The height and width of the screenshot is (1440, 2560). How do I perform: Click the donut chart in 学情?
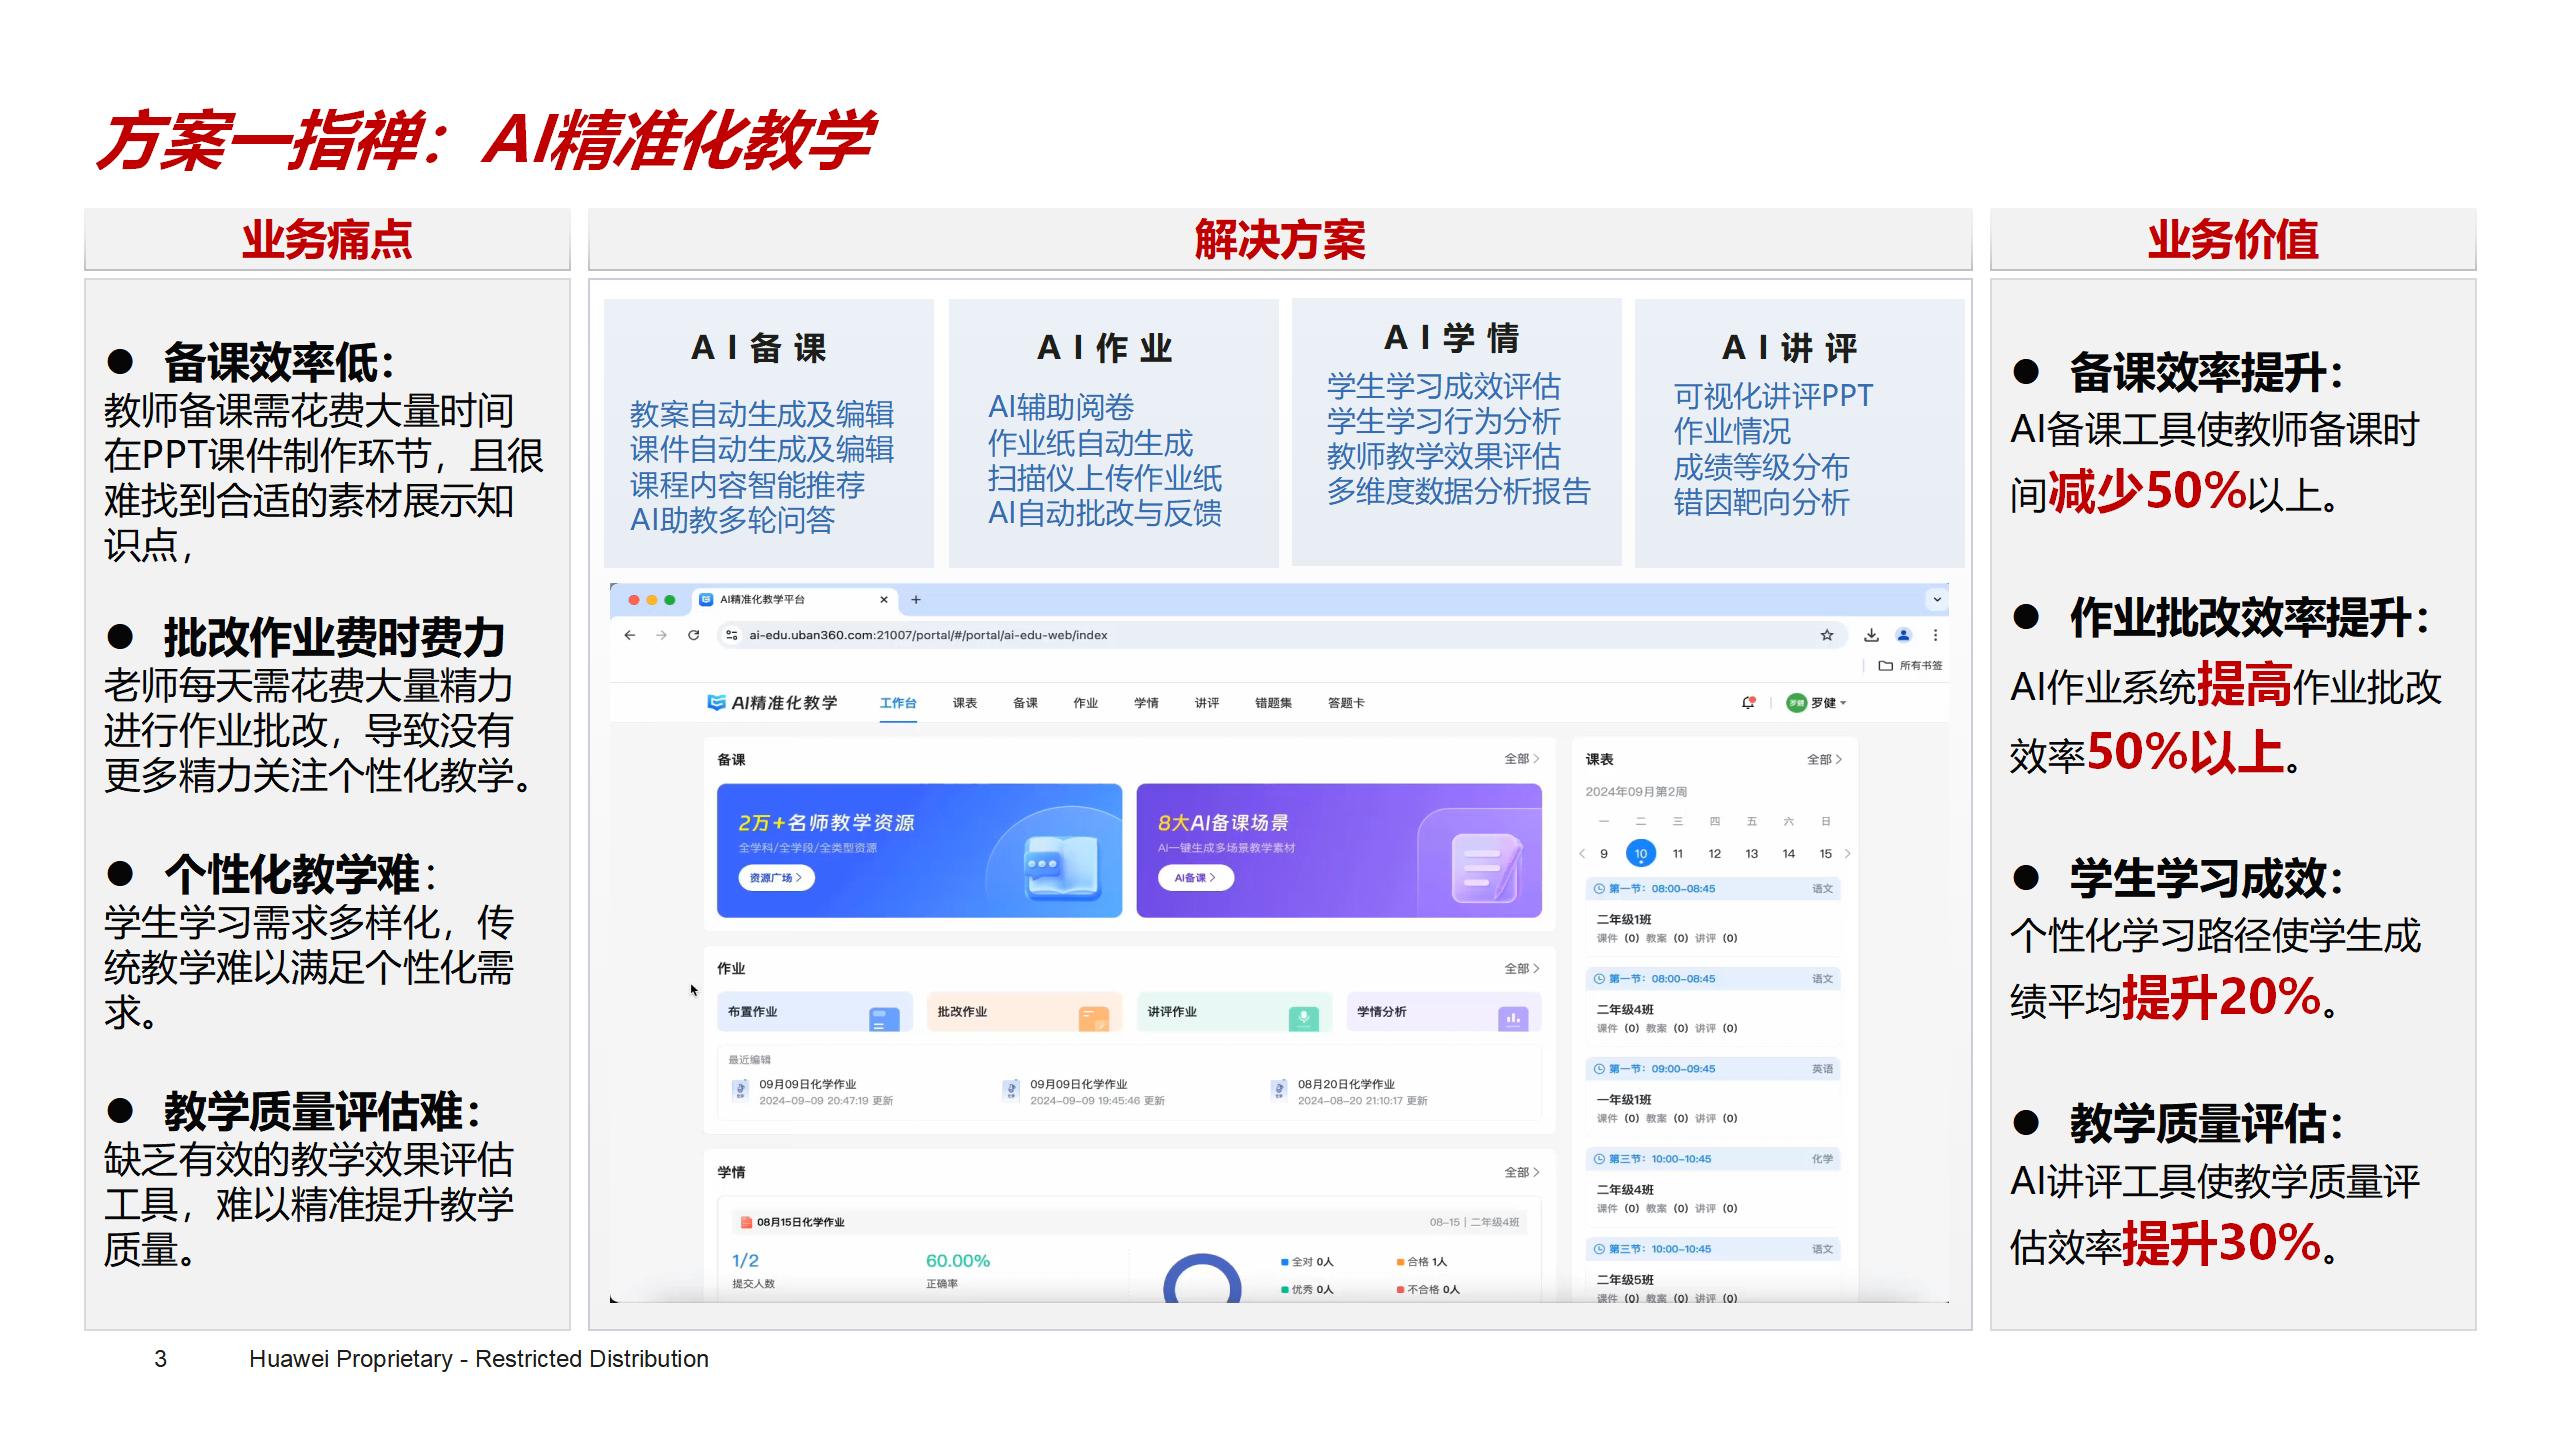pyautogui.click(x=1202, y=1278)
